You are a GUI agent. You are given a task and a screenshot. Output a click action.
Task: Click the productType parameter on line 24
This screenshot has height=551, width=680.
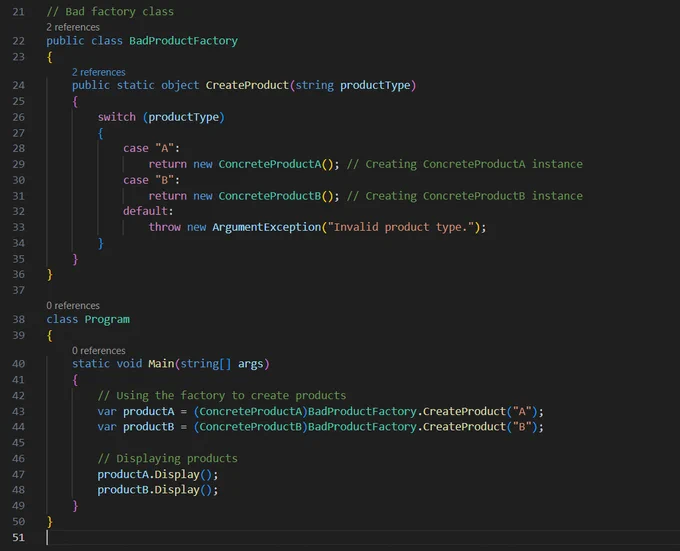click(x=375, y=85)
